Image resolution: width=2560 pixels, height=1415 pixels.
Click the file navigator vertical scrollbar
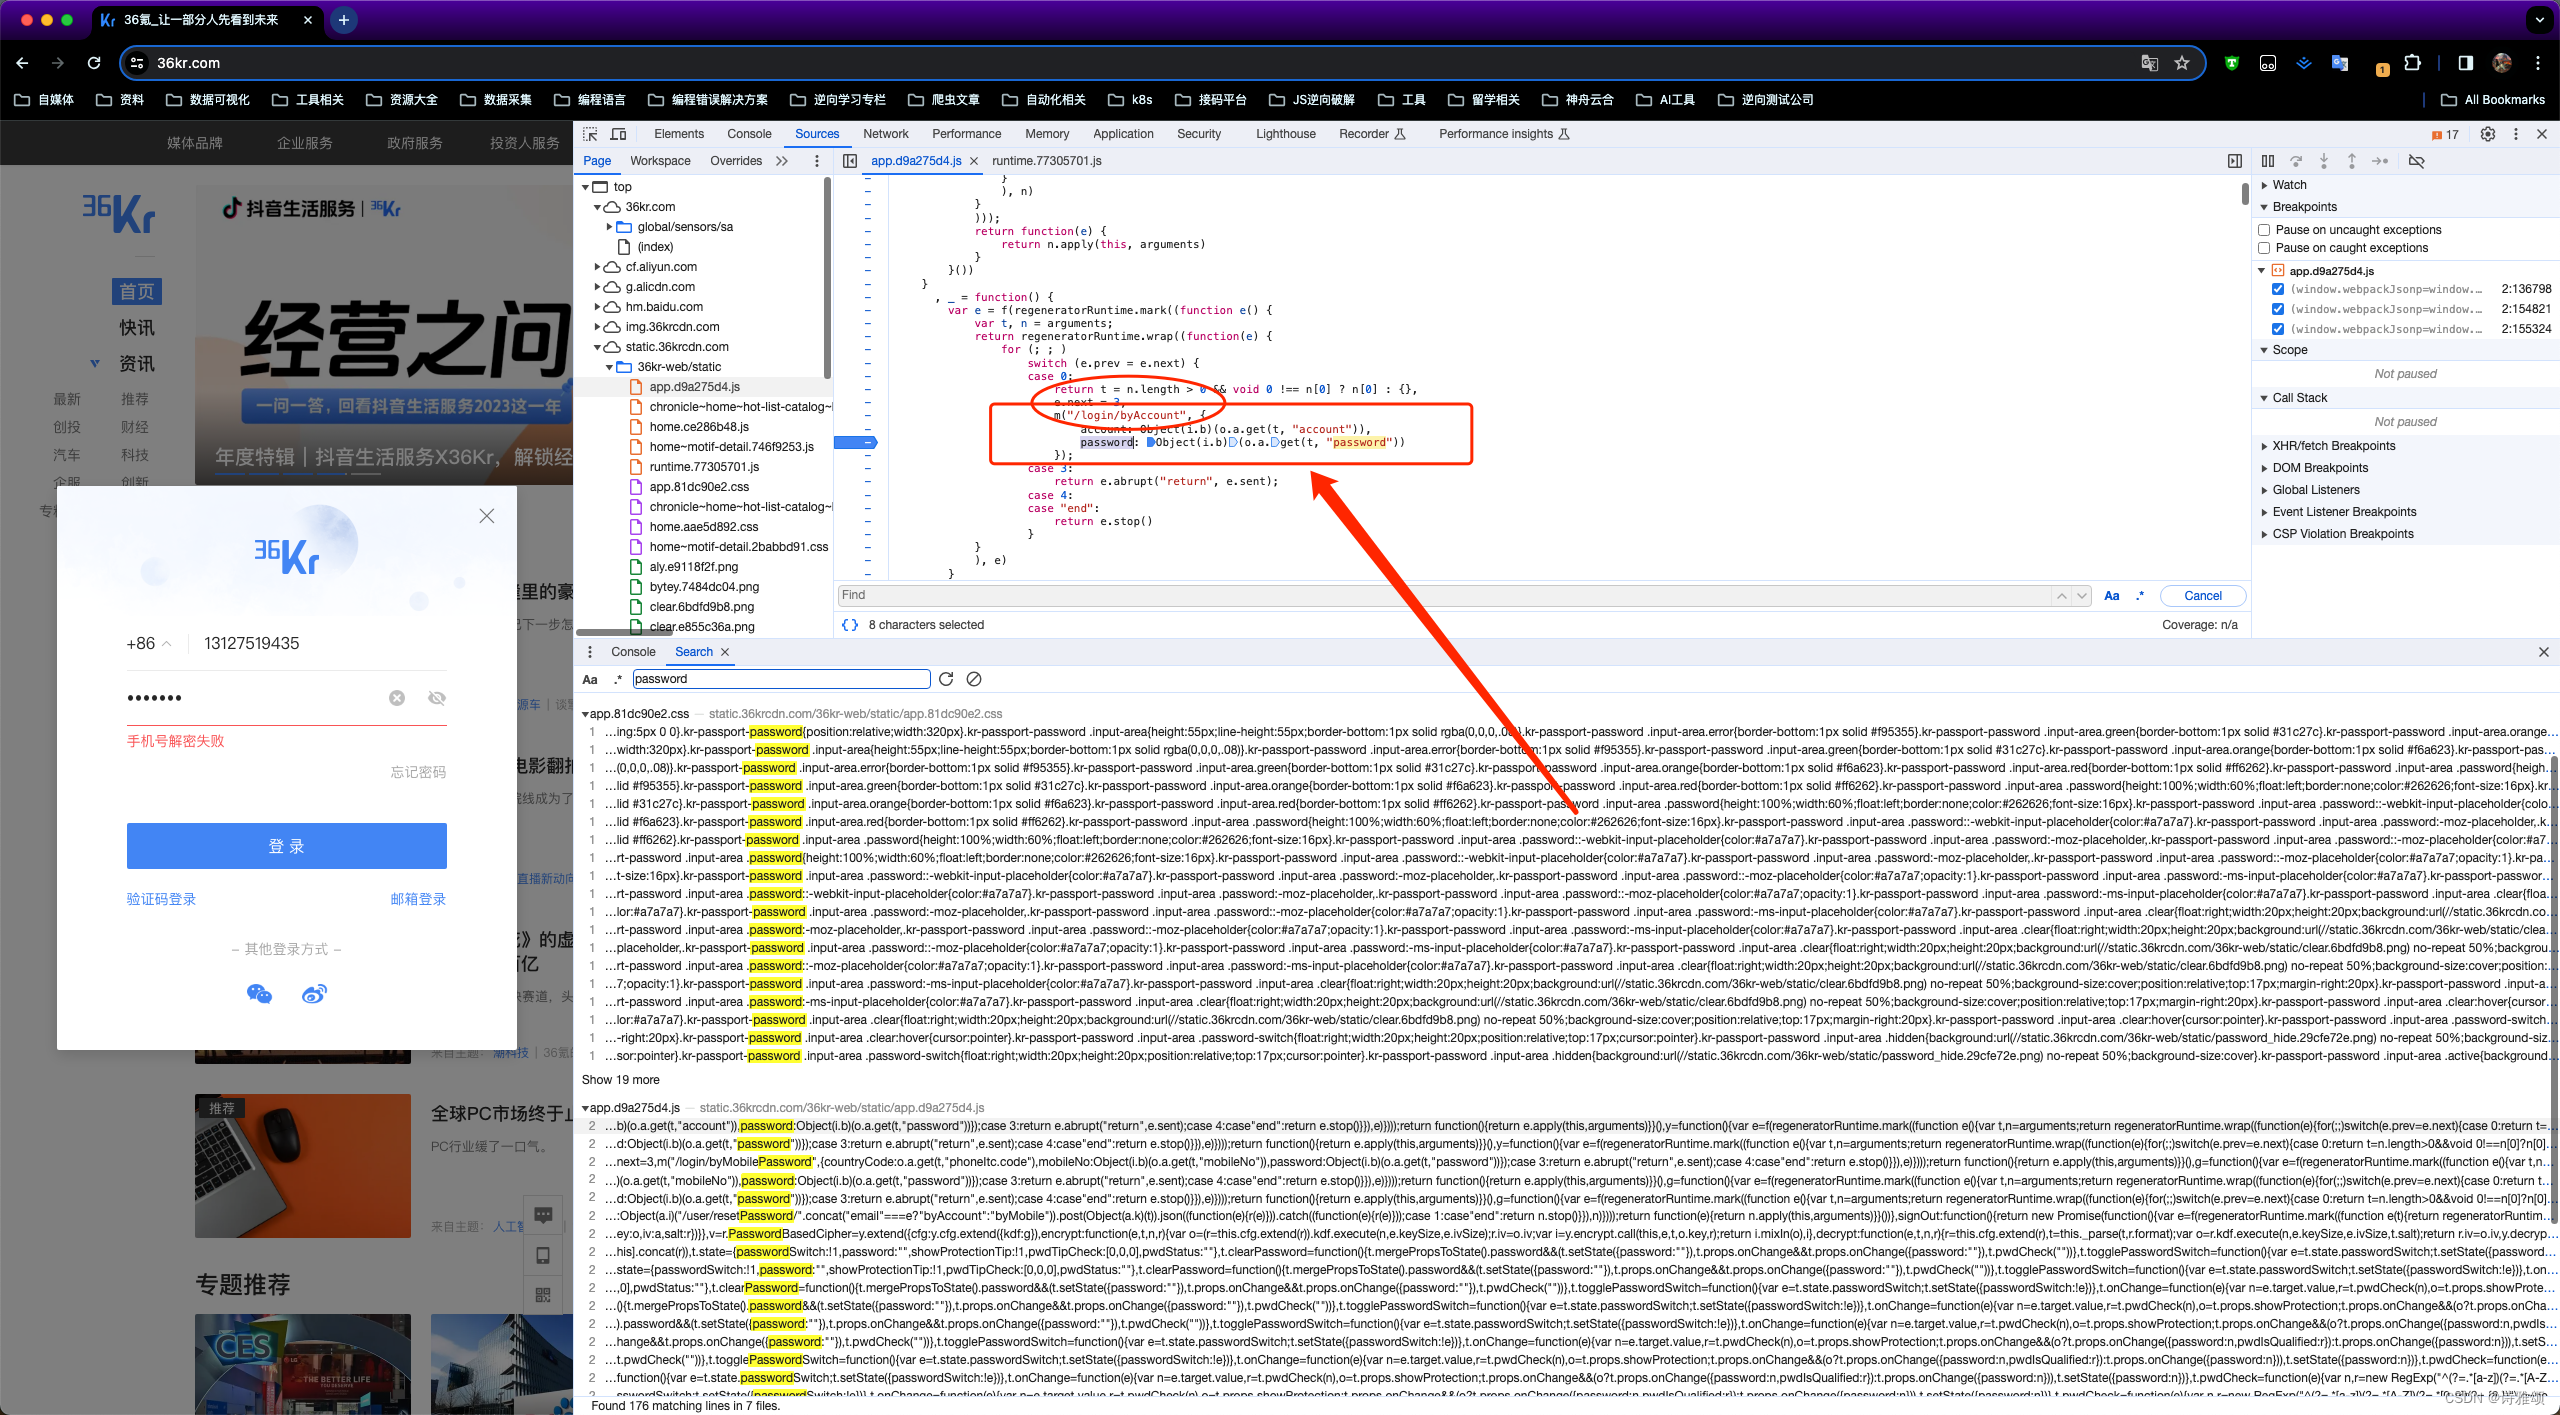point(827,280)
